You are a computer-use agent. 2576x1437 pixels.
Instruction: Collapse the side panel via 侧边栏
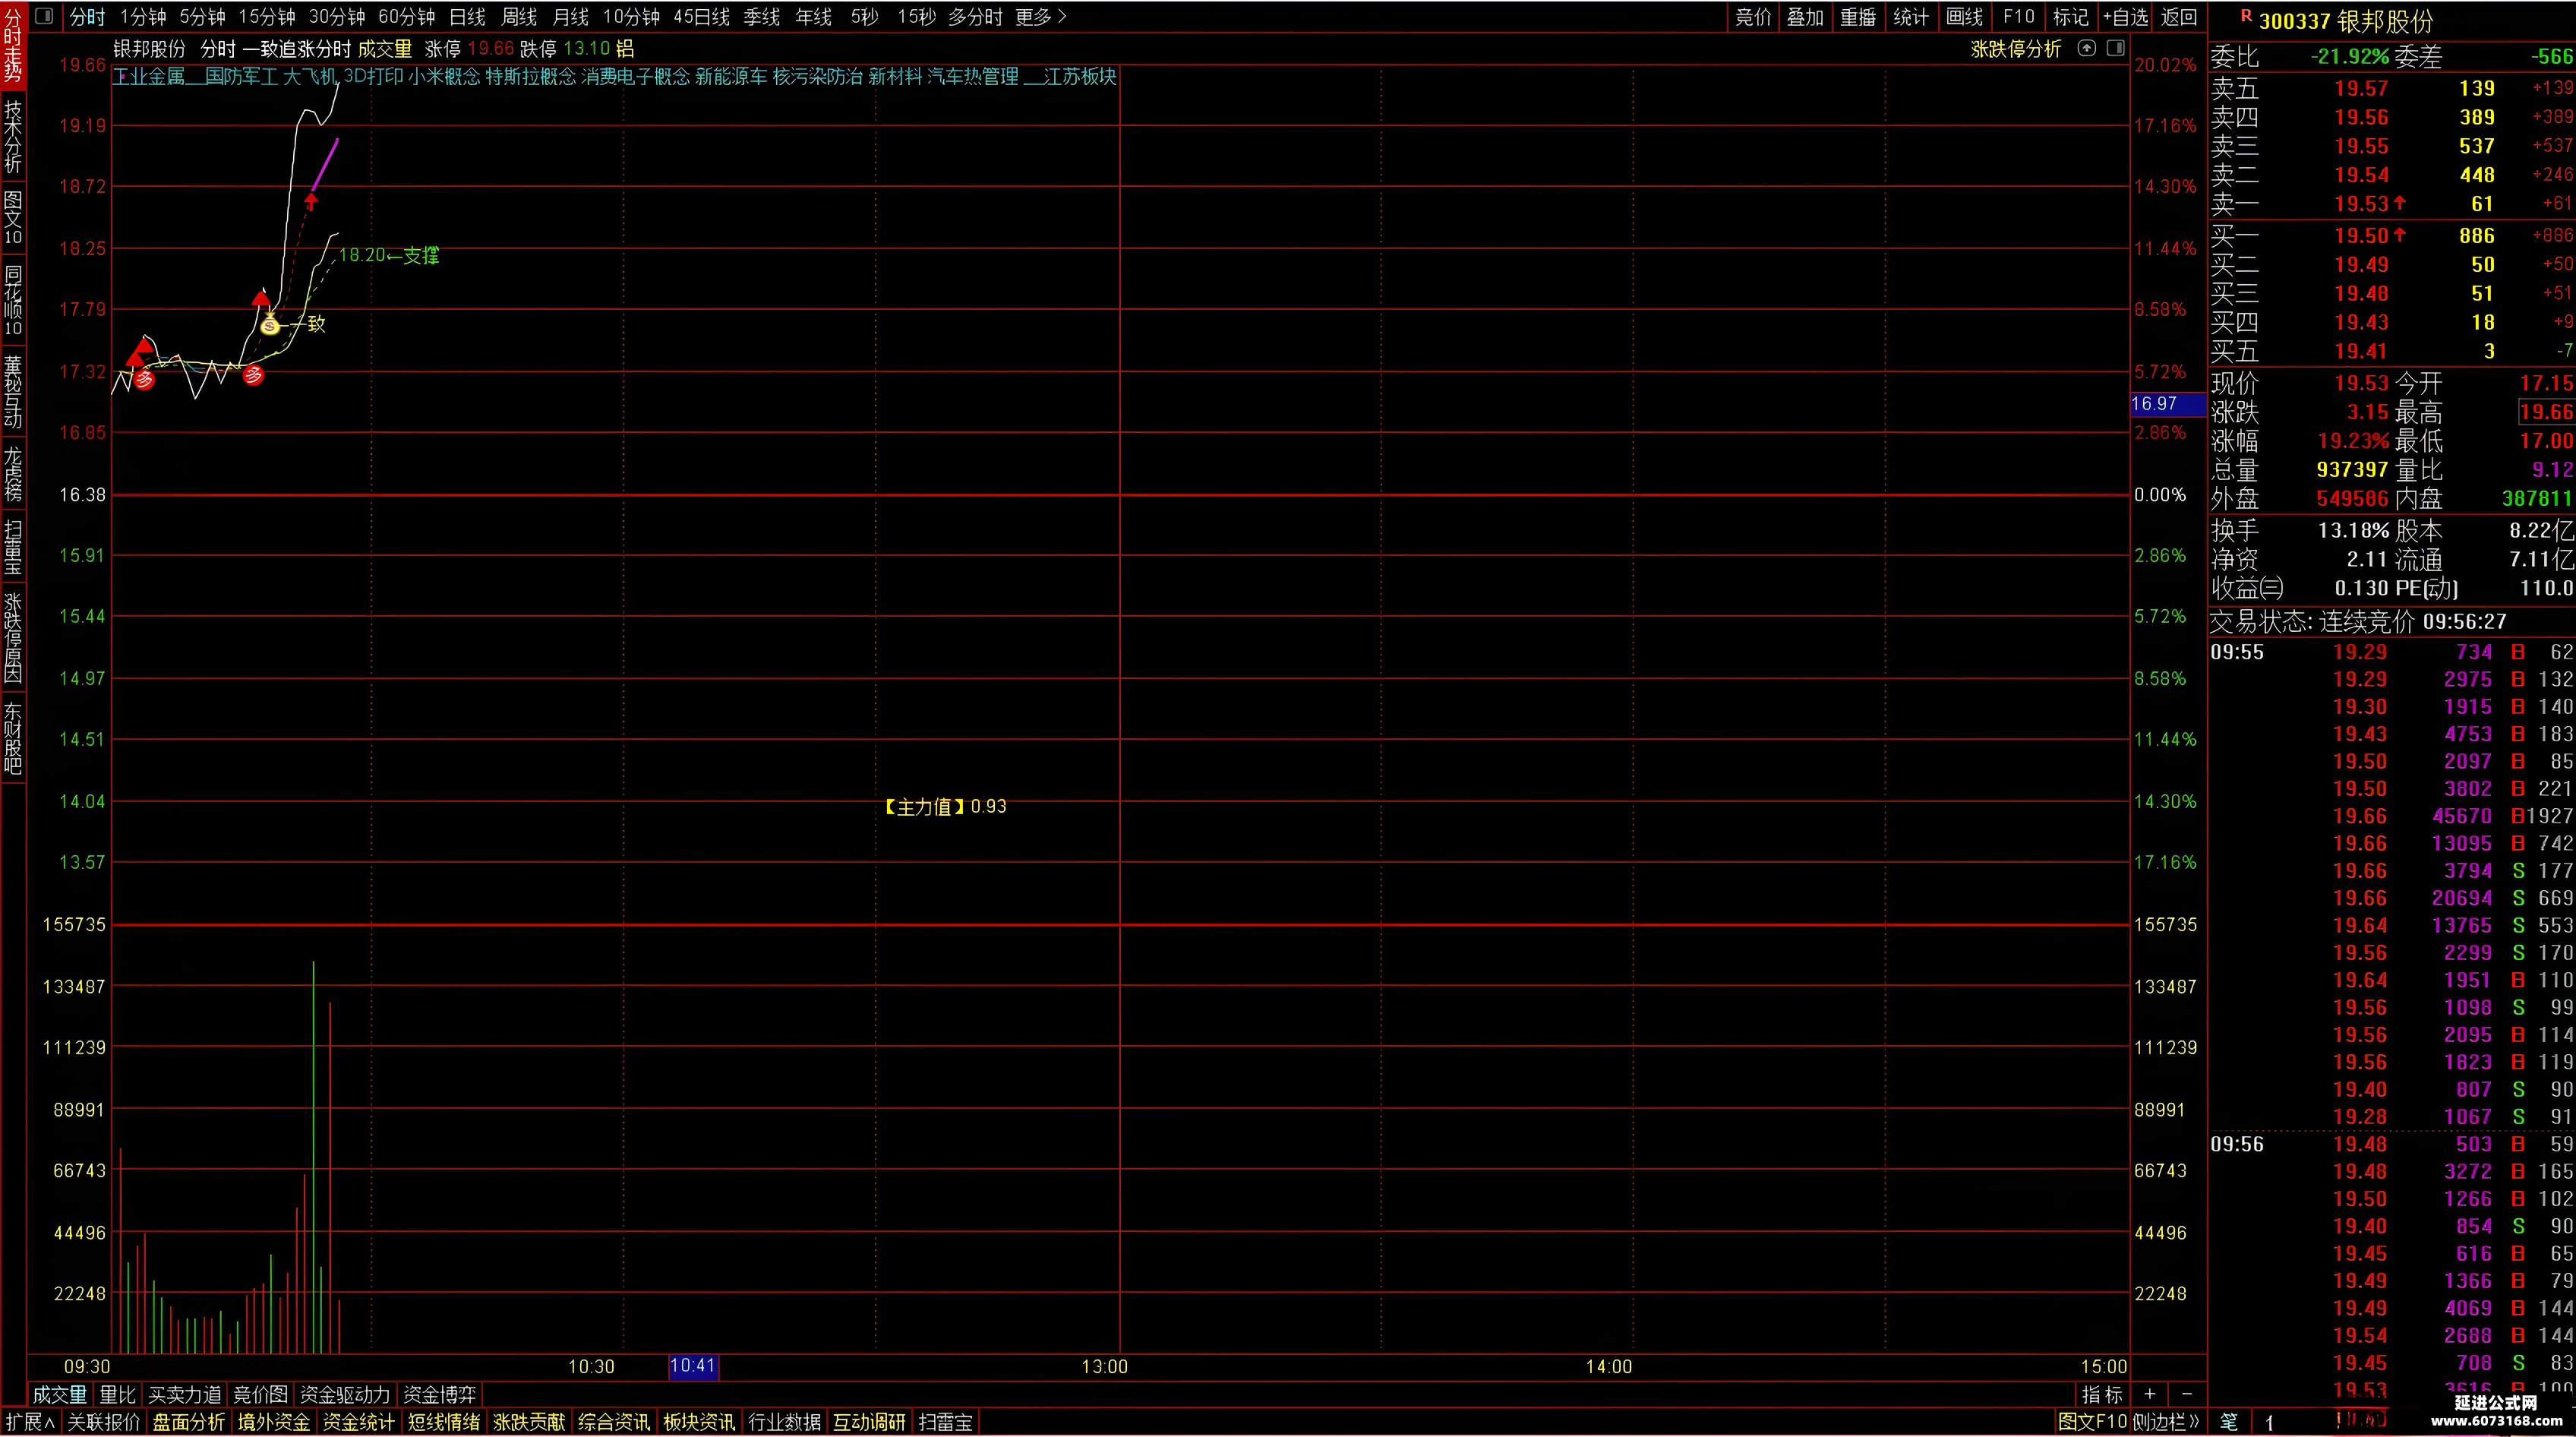[x=2167, y=1421]
